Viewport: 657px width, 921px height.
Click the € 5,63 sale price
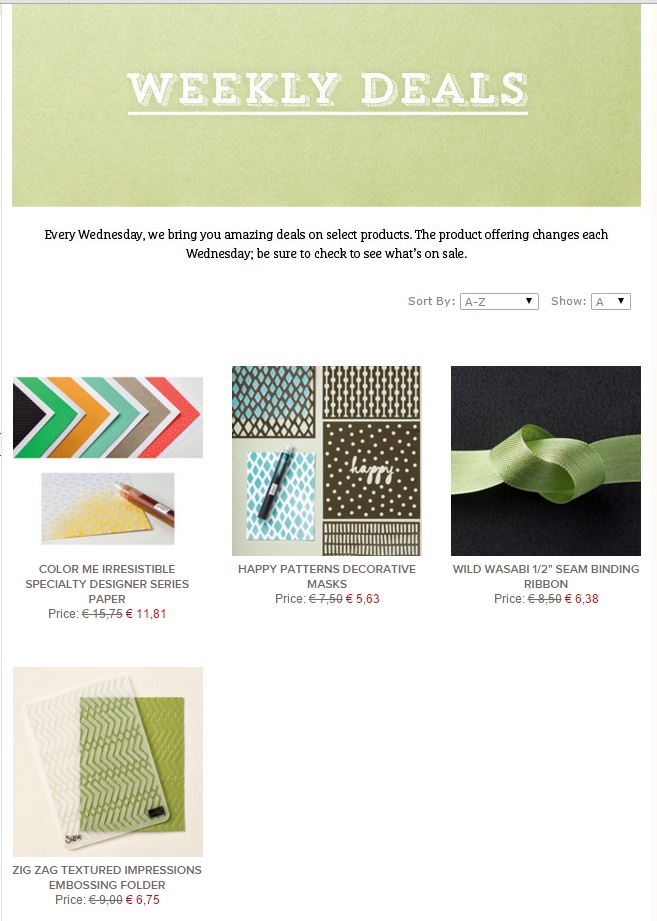[363, 599]
